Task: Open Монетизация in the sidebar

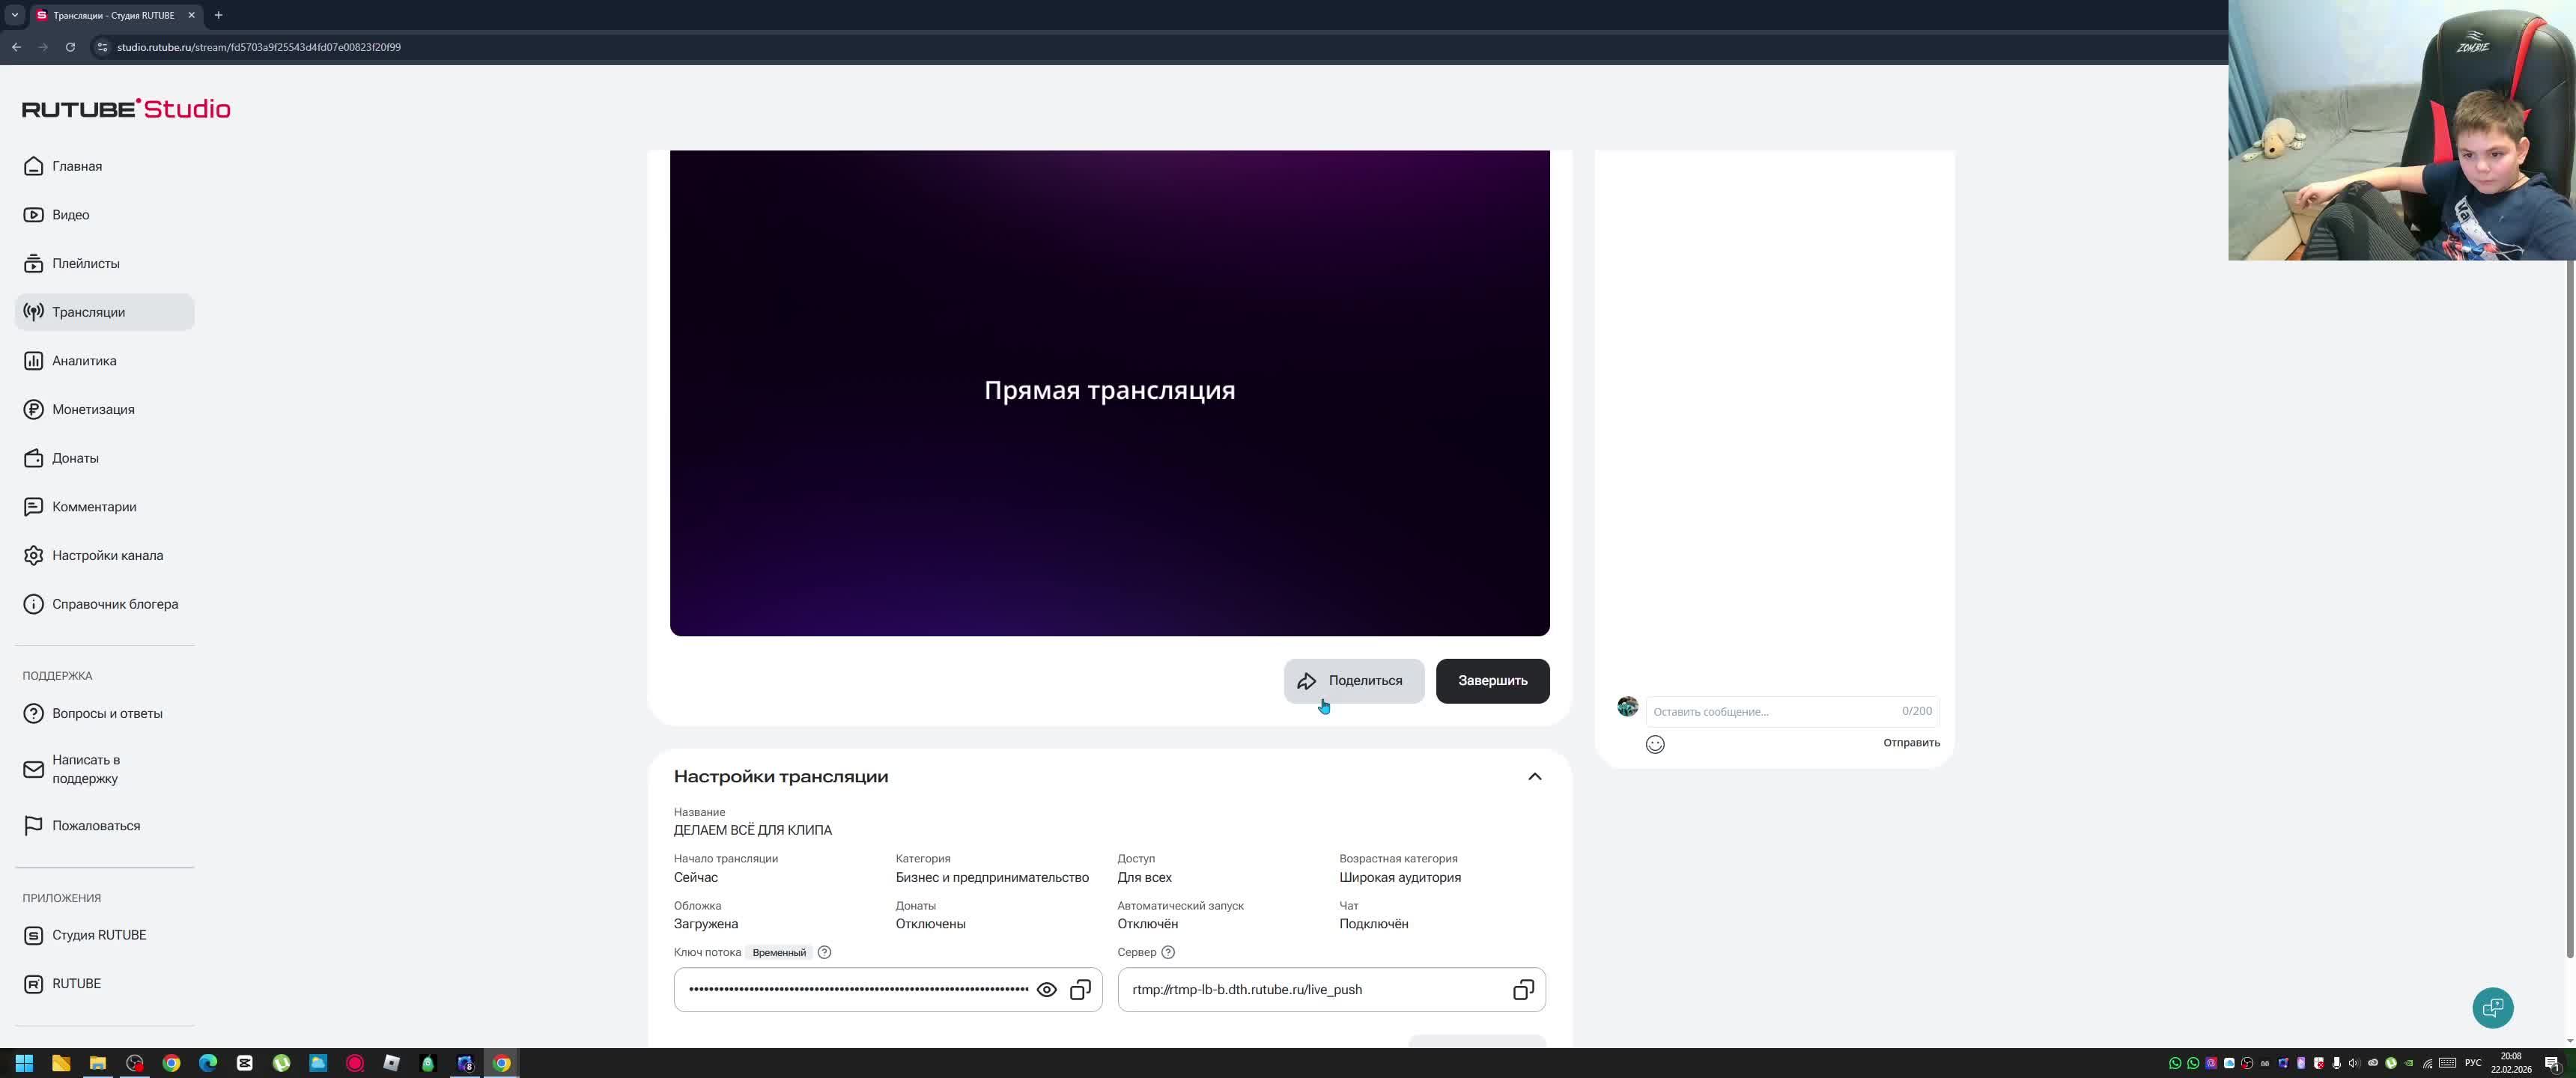Action: tap(93, 409)
